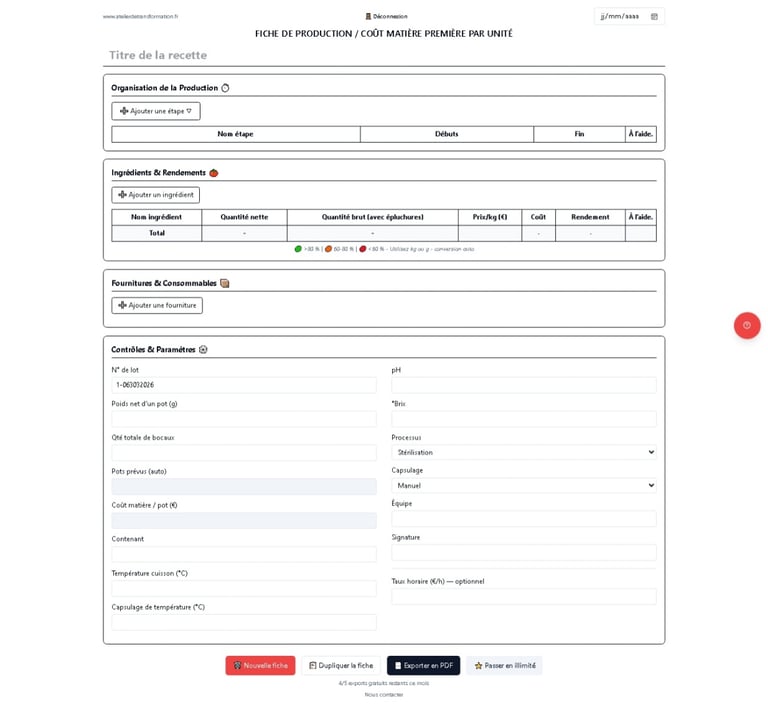Focus the date field jj/mm/aaaa

[x=629, y=17]
